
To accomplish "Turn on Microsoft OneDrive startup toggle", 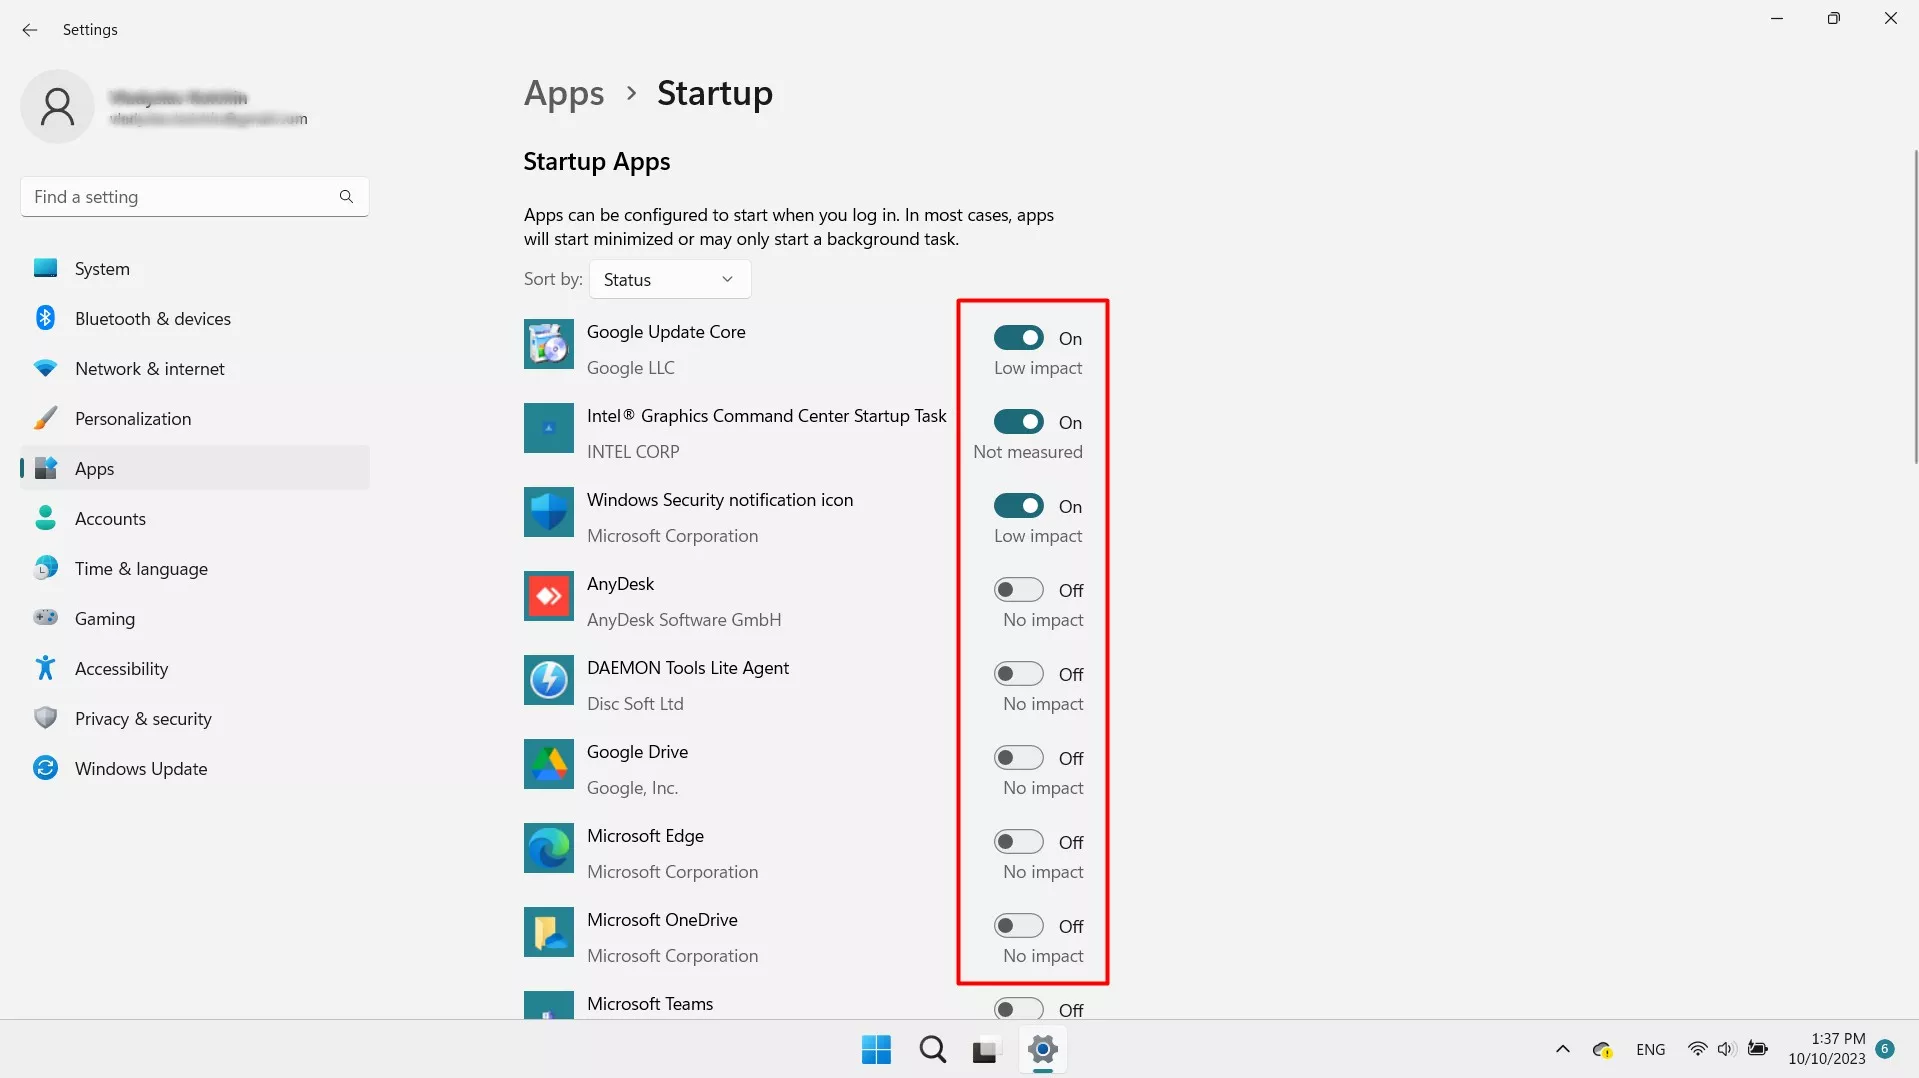I will (x=1018, y=926).
